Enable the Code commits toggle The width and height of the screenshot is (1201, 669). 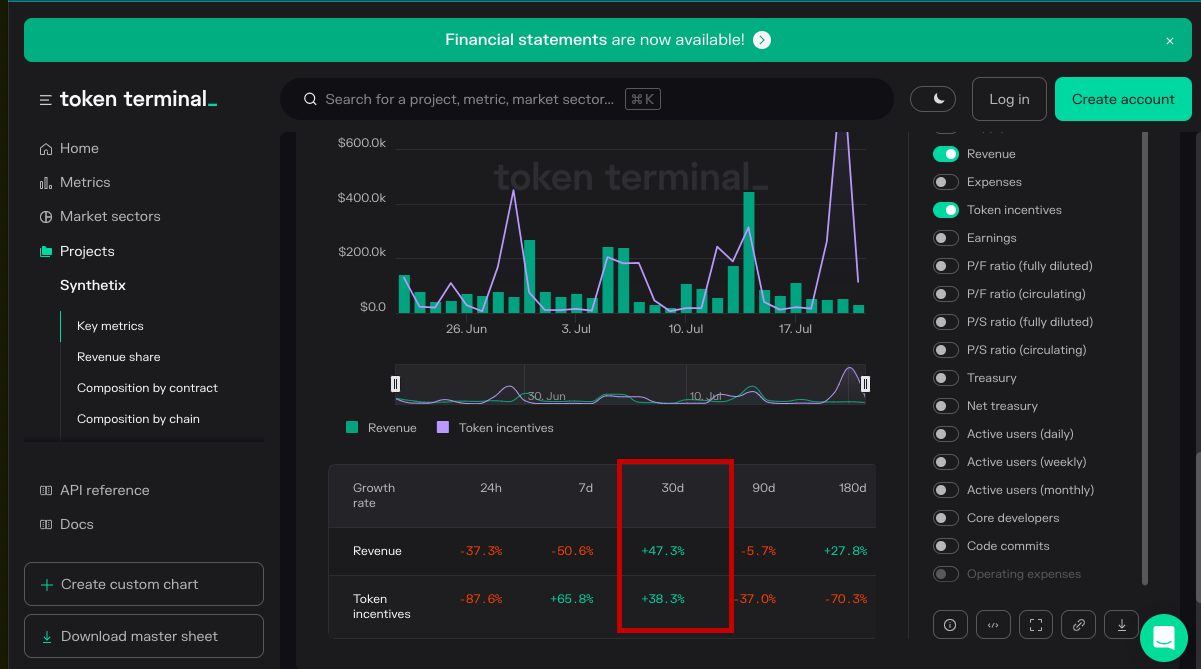[x=946, y=546]
